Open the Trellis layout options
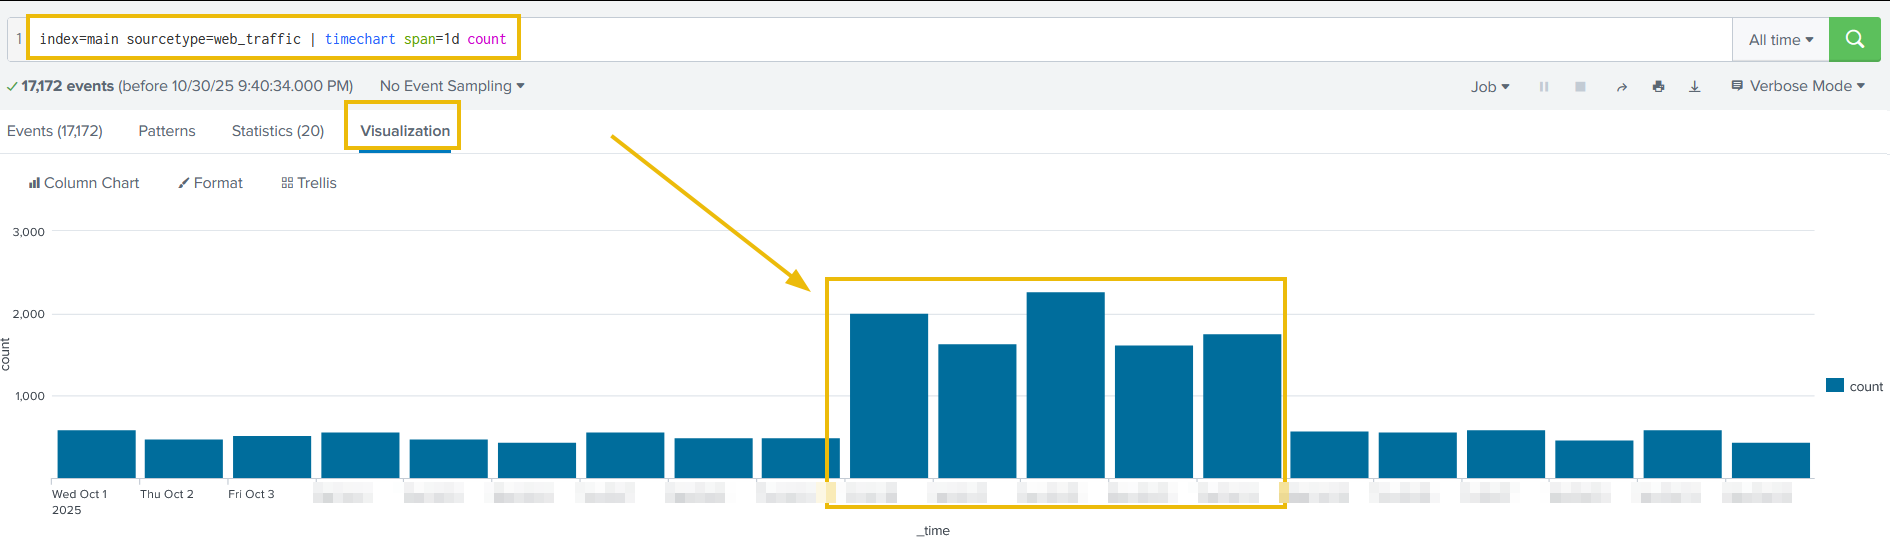Image resolution: width=1890 pixels, height=539 pixels. [x=309, y=183]
